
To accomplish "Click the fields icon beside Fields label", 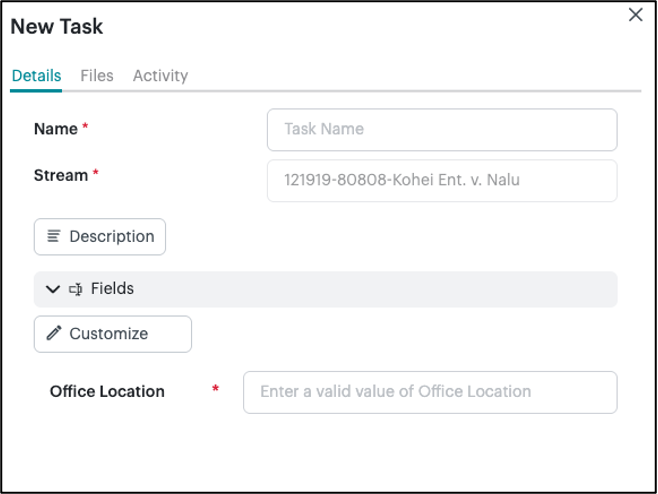I will 76,289.
